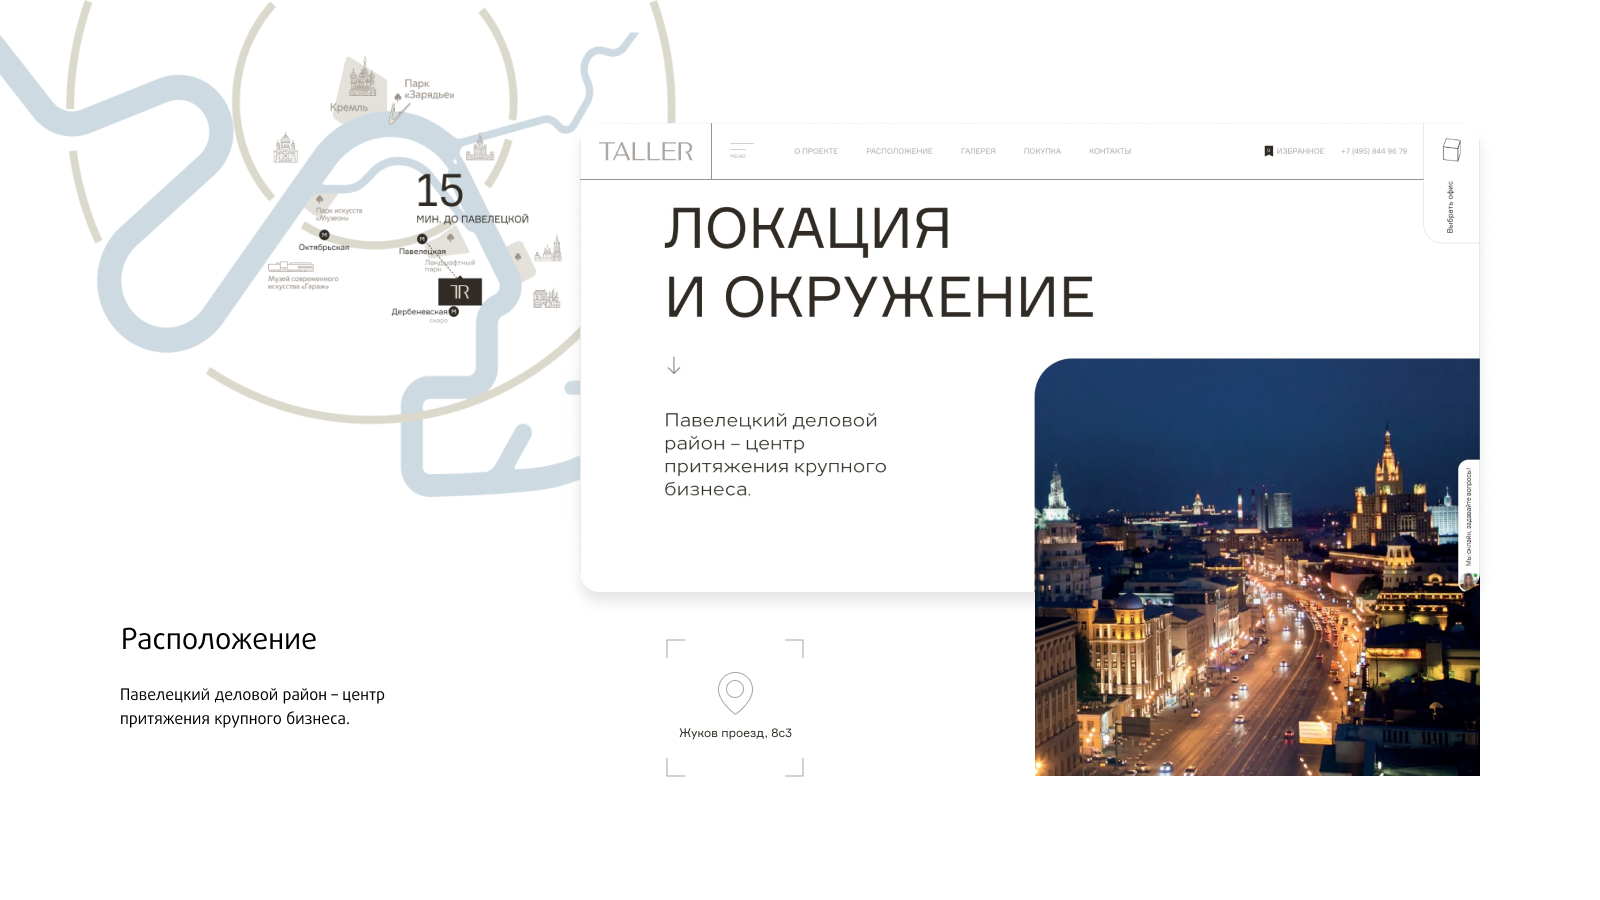Click the Октябрьская metro marker
Image resolution: width=1600 pixels, height=900 pixels.
coord(324,235)
